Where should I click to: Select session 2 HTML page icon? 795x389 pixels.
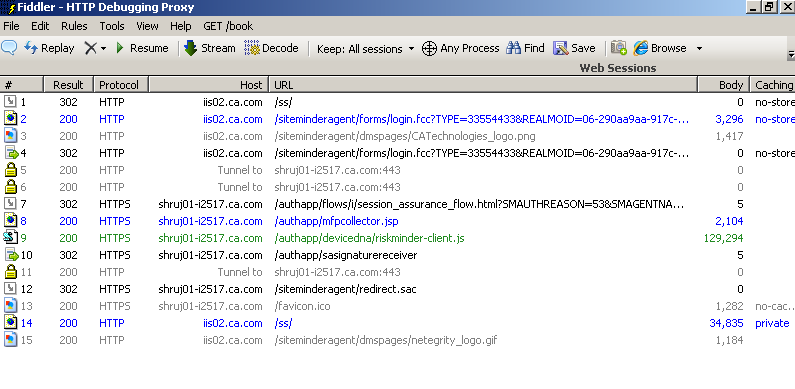click(11, 119)
